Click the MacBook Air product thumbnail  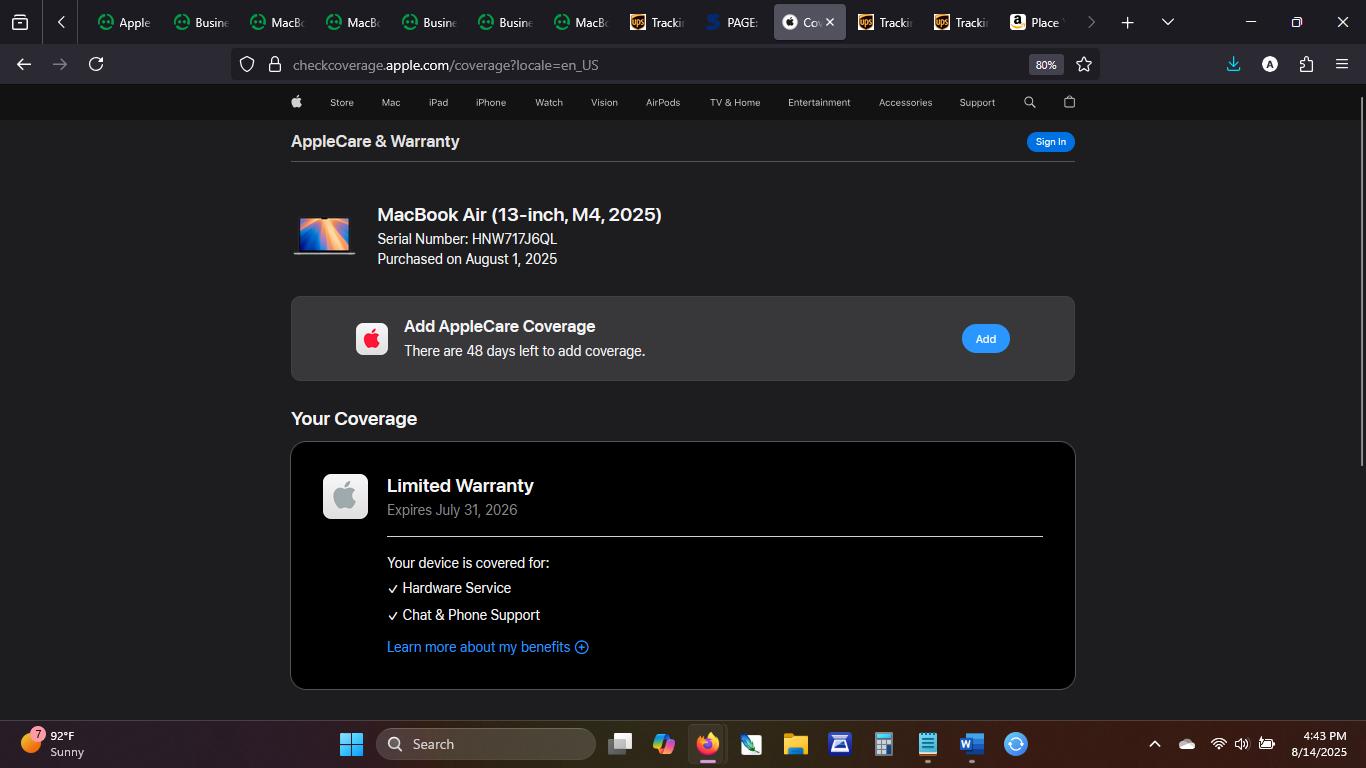point(324,236)
